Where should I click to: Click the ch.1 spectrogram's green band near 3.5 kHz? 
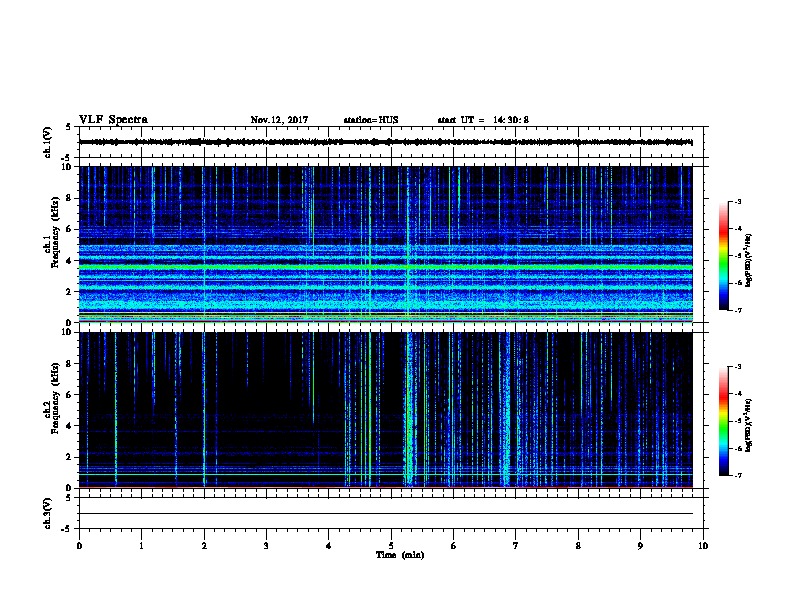coord(385,267)
